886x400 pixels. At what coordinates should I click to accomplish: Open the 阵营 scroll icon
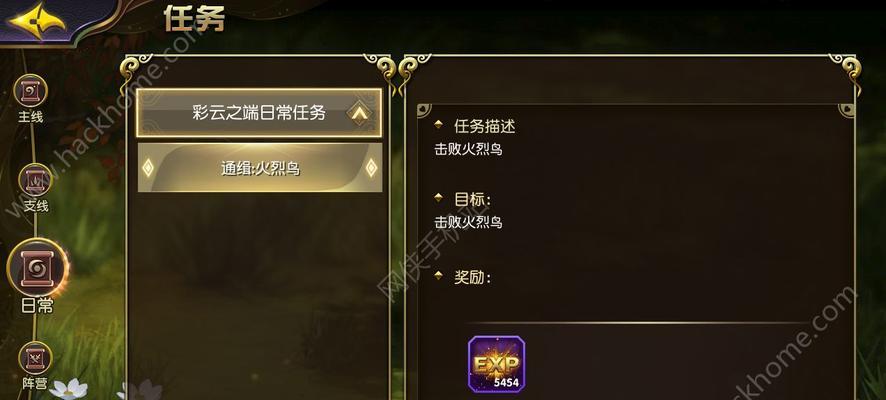click(x=35, y=357)
